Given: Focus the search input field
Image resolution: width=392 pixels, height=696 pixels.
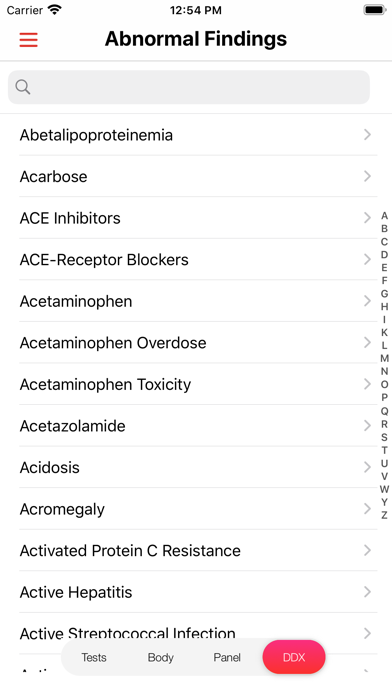Looking at the screenshot, I should click(x=189, y=87).
